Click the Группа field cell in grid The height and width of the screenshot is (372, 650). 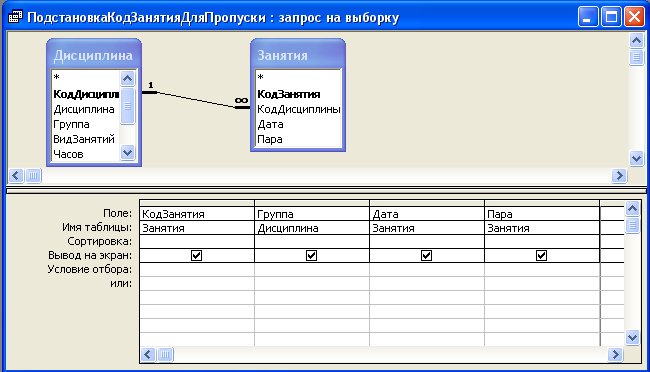coord(312,214)
